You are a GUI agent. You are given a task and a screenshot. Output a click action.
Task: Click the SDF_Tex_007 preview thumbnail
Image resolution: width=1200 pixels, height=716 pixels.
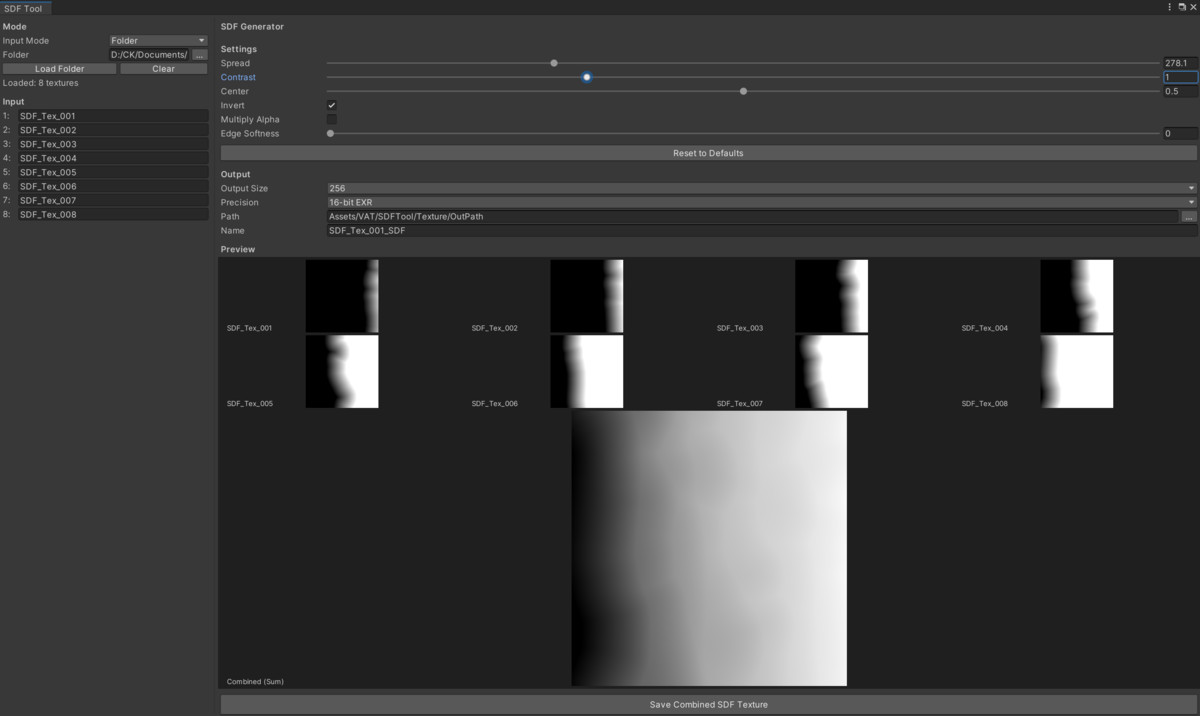[832, 372]
